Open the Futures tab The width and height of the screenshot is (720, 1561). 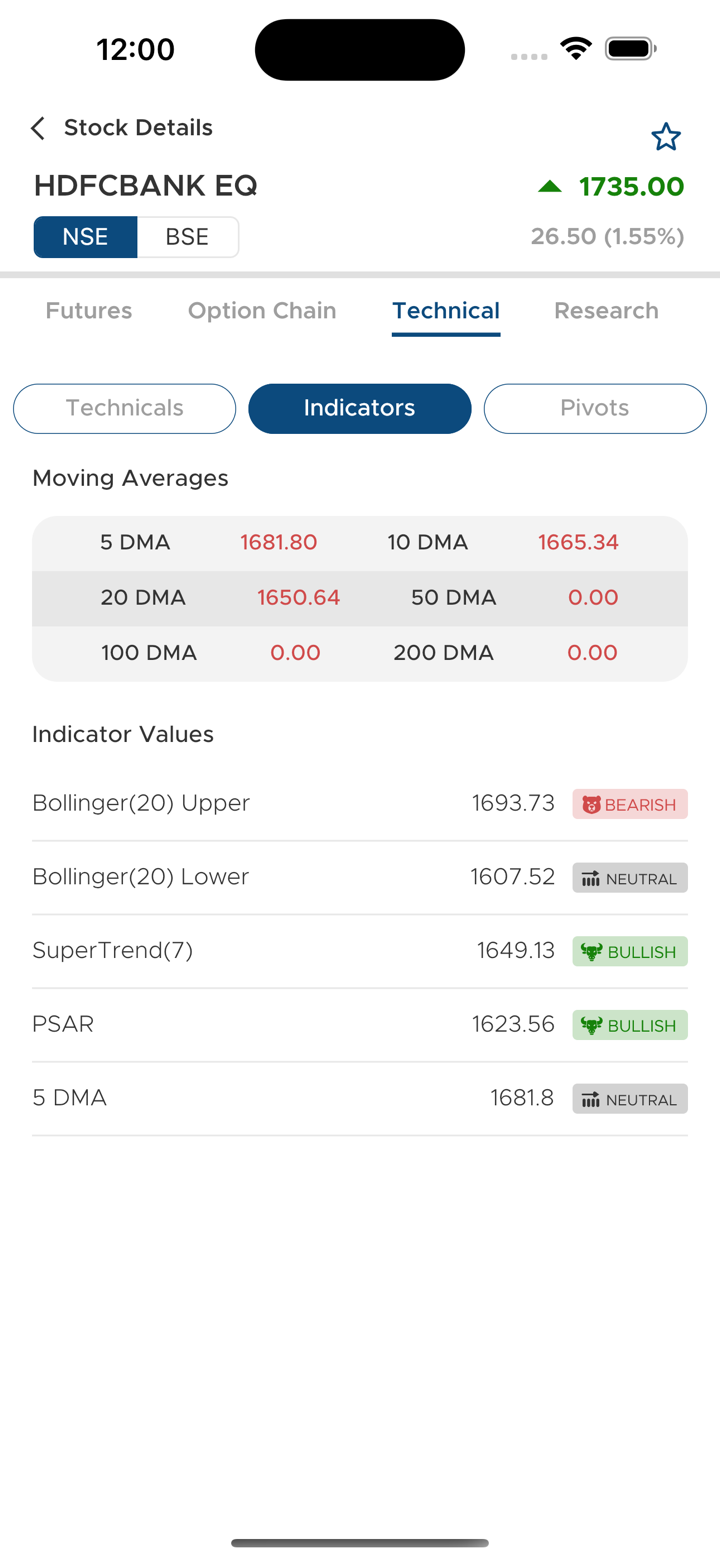[89, 311]
